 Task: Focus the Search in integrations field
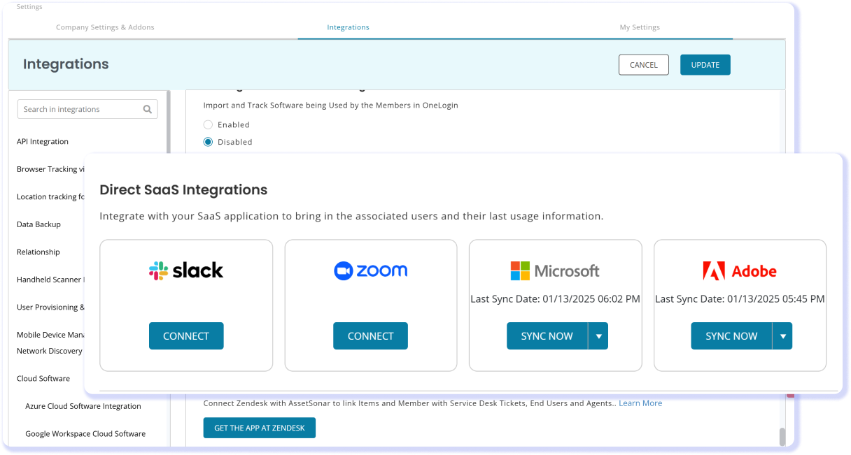point(87,109)
